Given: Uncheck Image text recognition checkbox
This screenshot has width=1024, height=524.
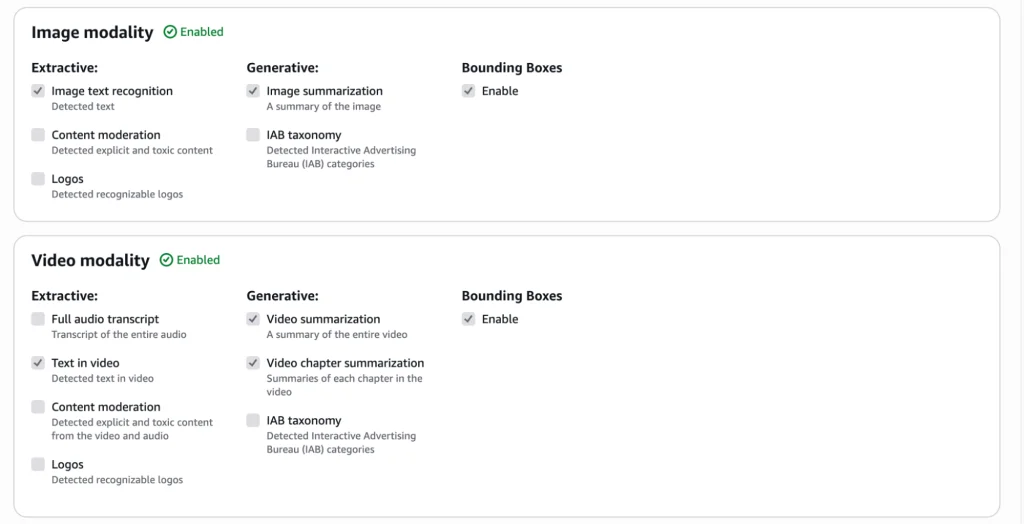Looking at the screenshot, I should [x=38, y=91].
